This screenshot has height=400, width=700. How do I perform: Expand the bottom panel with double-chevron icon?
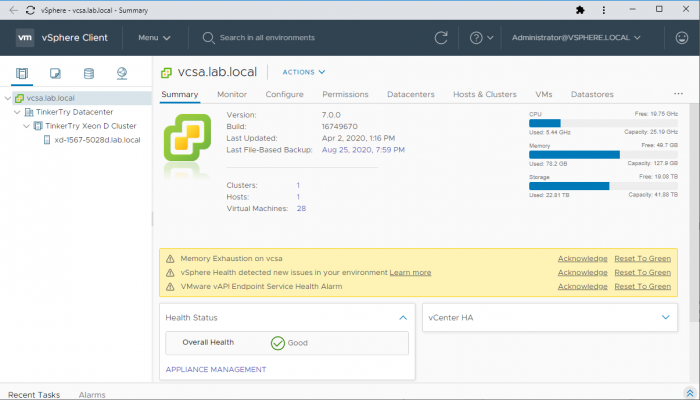[690, 393]
